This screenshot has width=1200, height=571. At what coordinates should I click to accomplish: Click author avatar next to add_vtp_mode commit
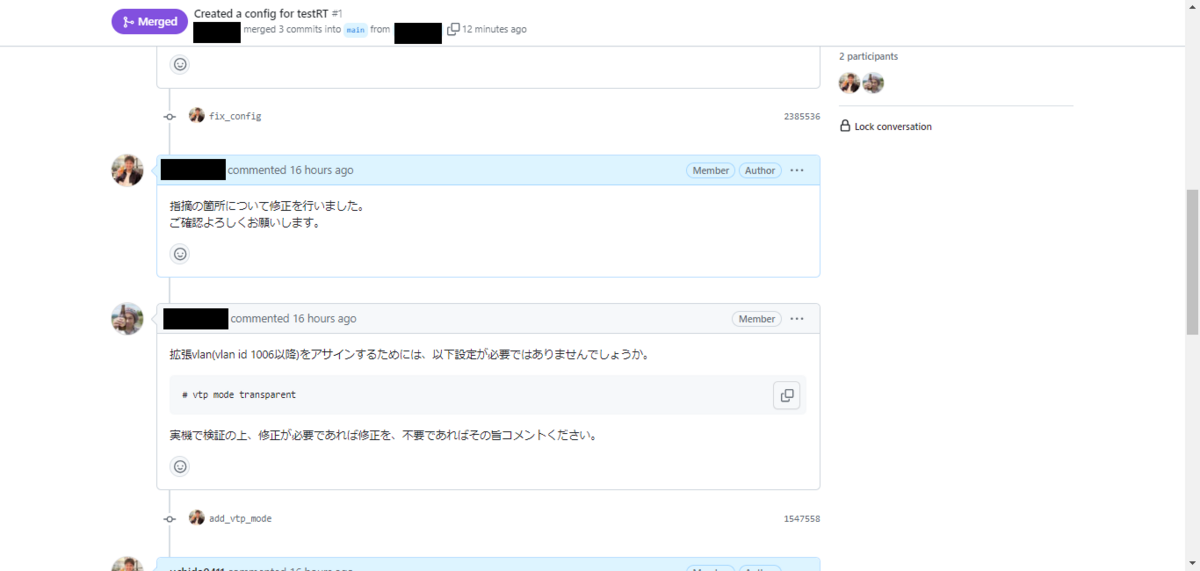(196, 518)
